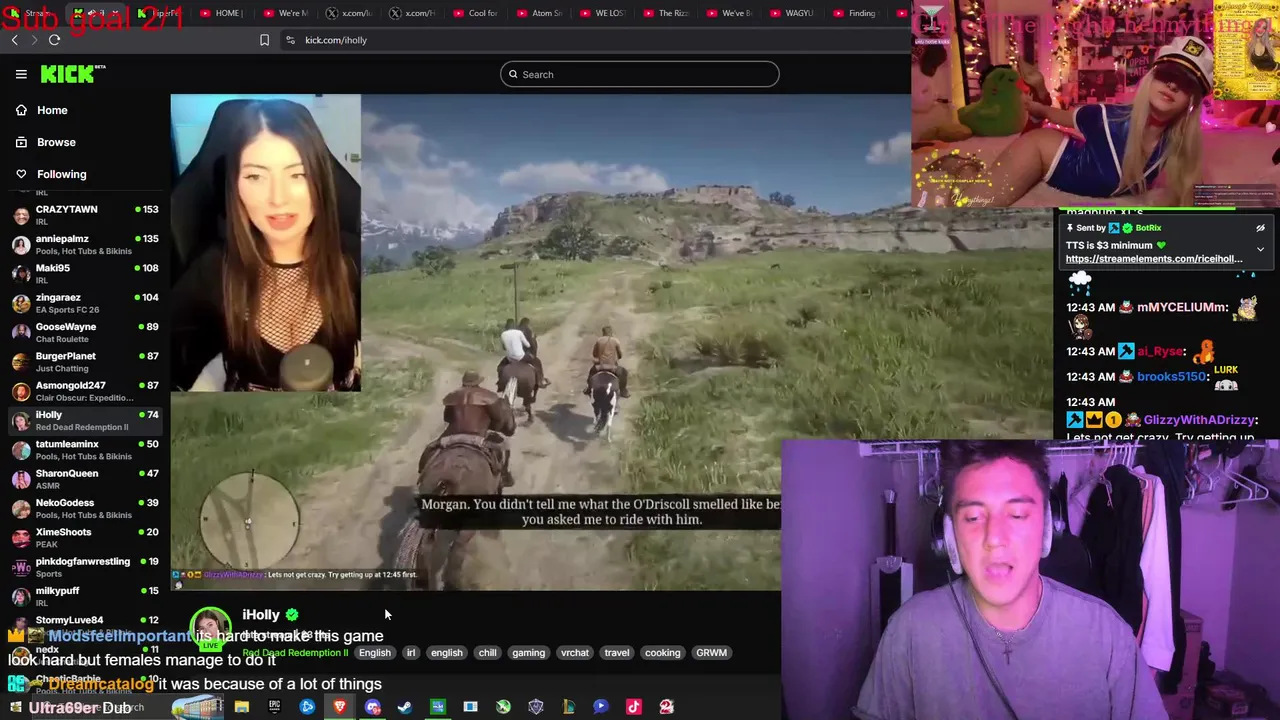Switch to Cool for YouTube tab

[x=476, y=13]
